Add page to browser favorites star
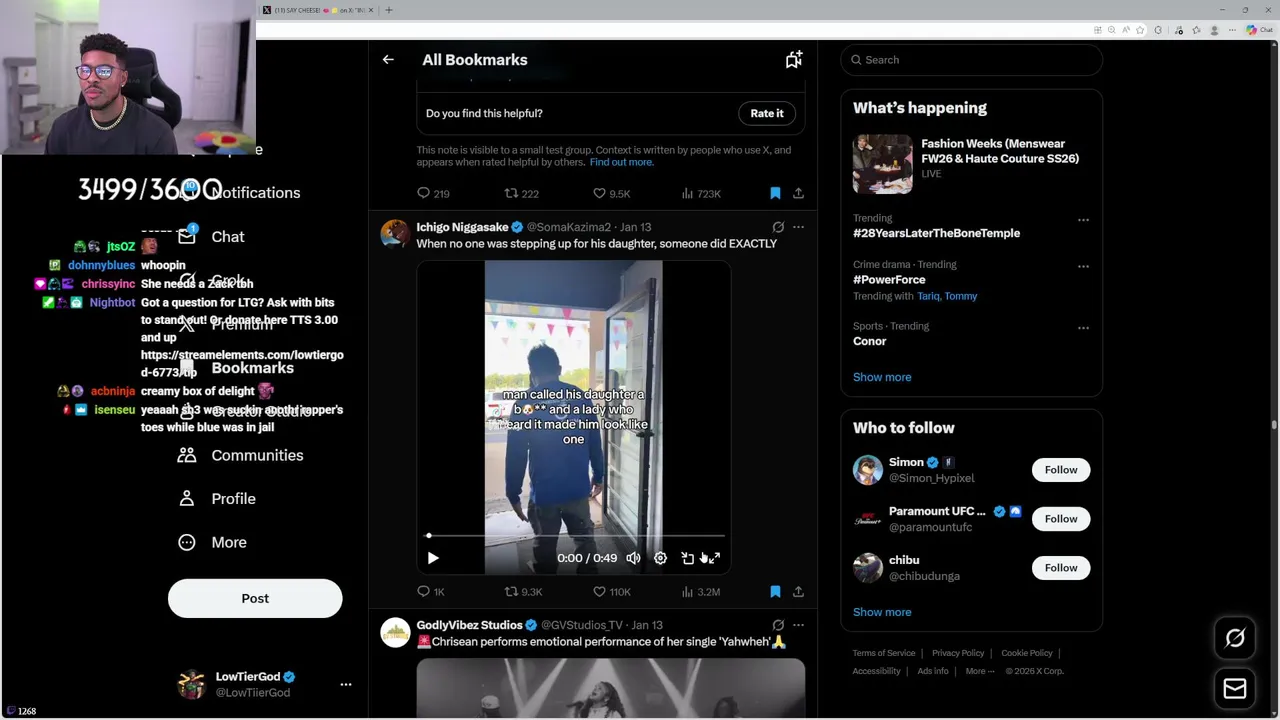Viewport: 1280px width, 720px height. [1140, 30]
